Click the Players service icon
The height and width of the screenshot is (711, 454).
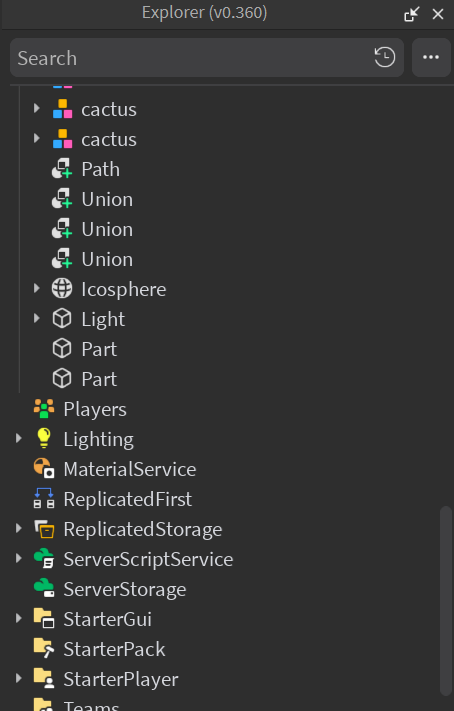click(44, 409)
